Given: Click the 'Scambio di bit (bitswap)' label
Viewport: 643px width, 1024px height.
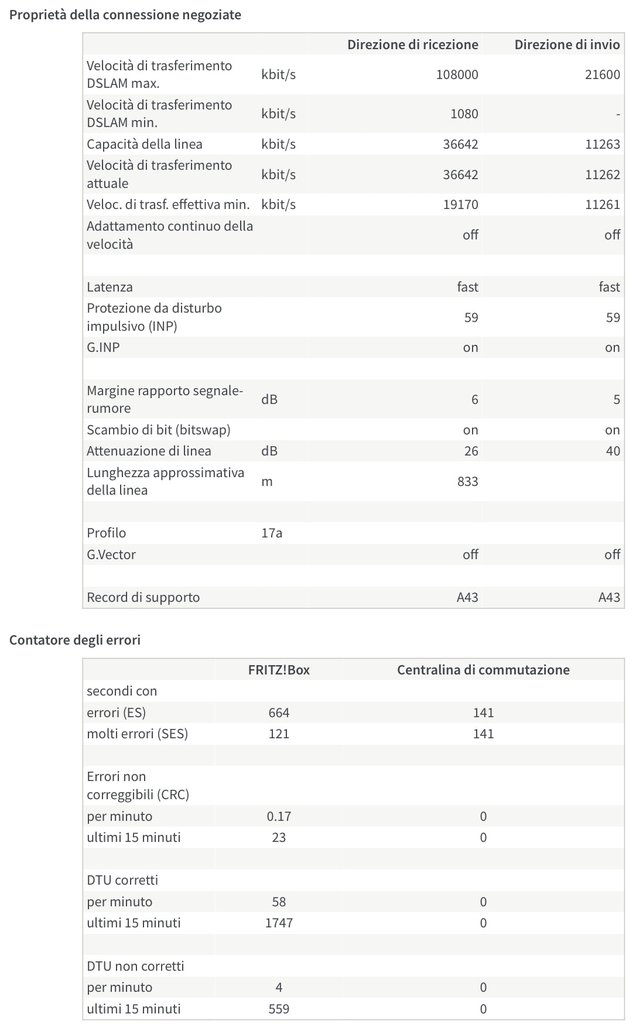Looking at the screenshot, I should coord(159,430).
